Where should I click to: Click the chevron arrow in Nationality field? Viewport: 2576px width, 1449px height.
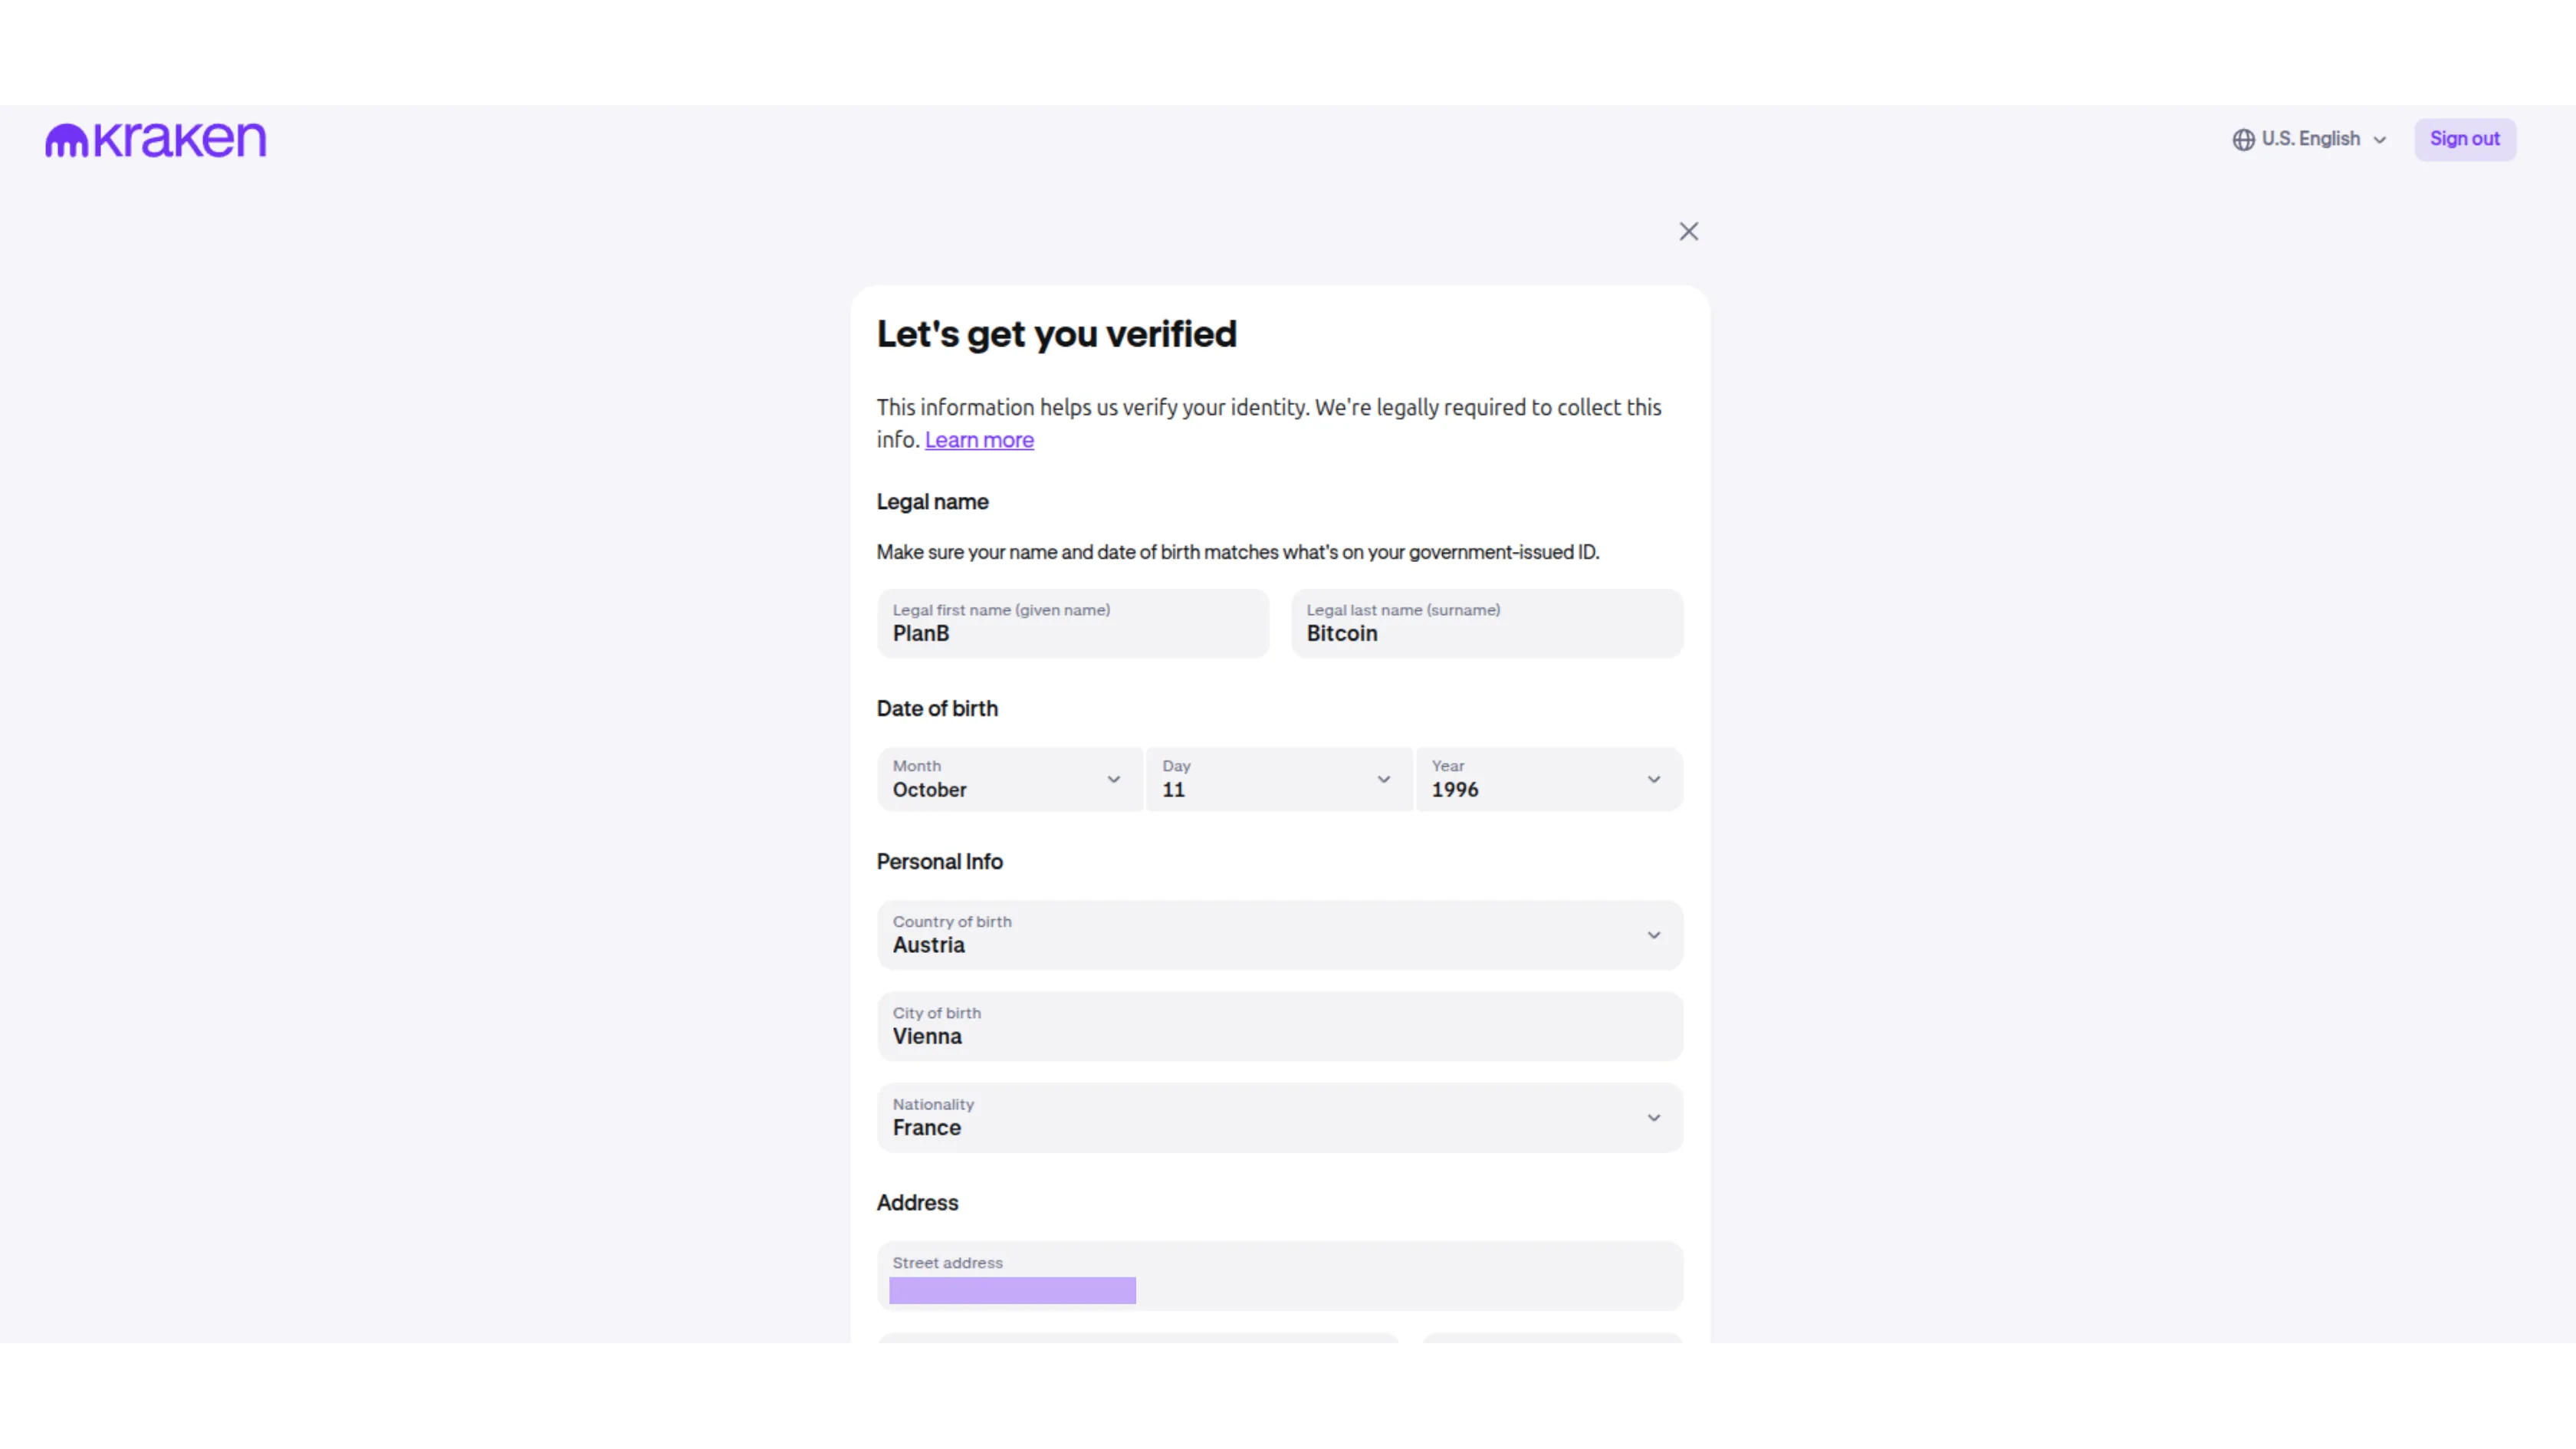1653,1118
